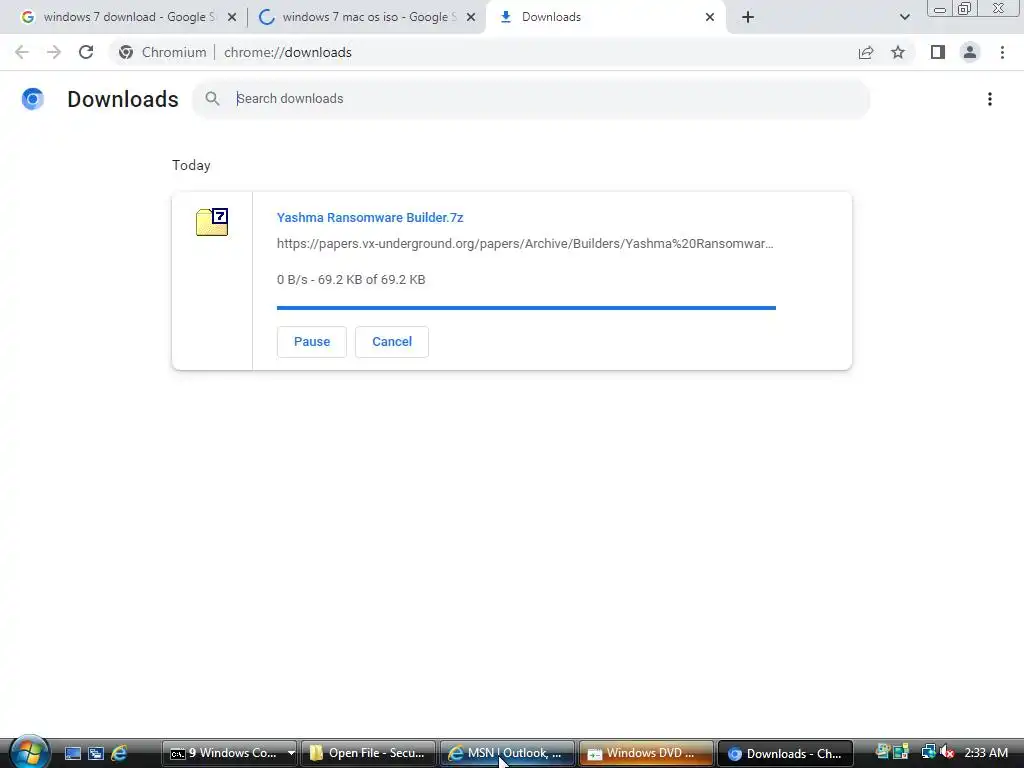Open the Yashma Ransomware Builder.7z file link
Screen dimensions: 1024x768
(370, 217)
